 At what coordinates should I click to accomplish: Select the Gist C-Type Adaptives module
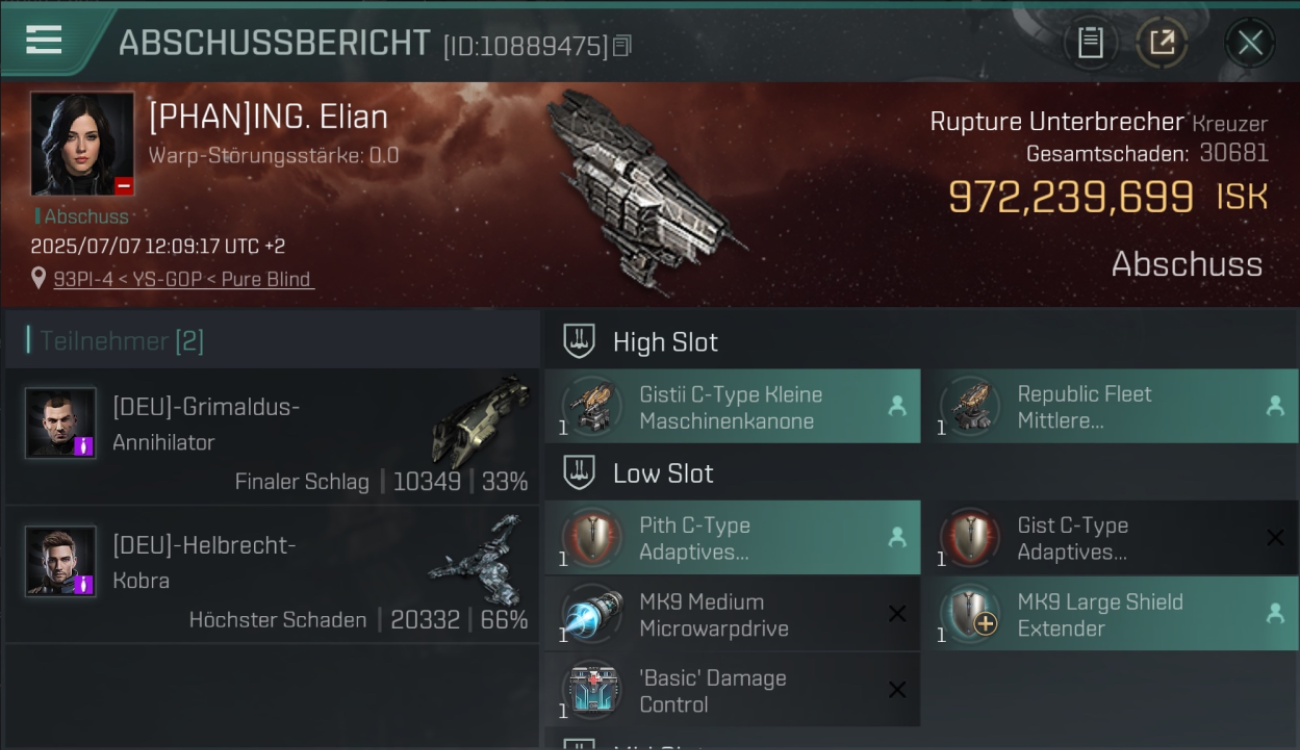1110,538
